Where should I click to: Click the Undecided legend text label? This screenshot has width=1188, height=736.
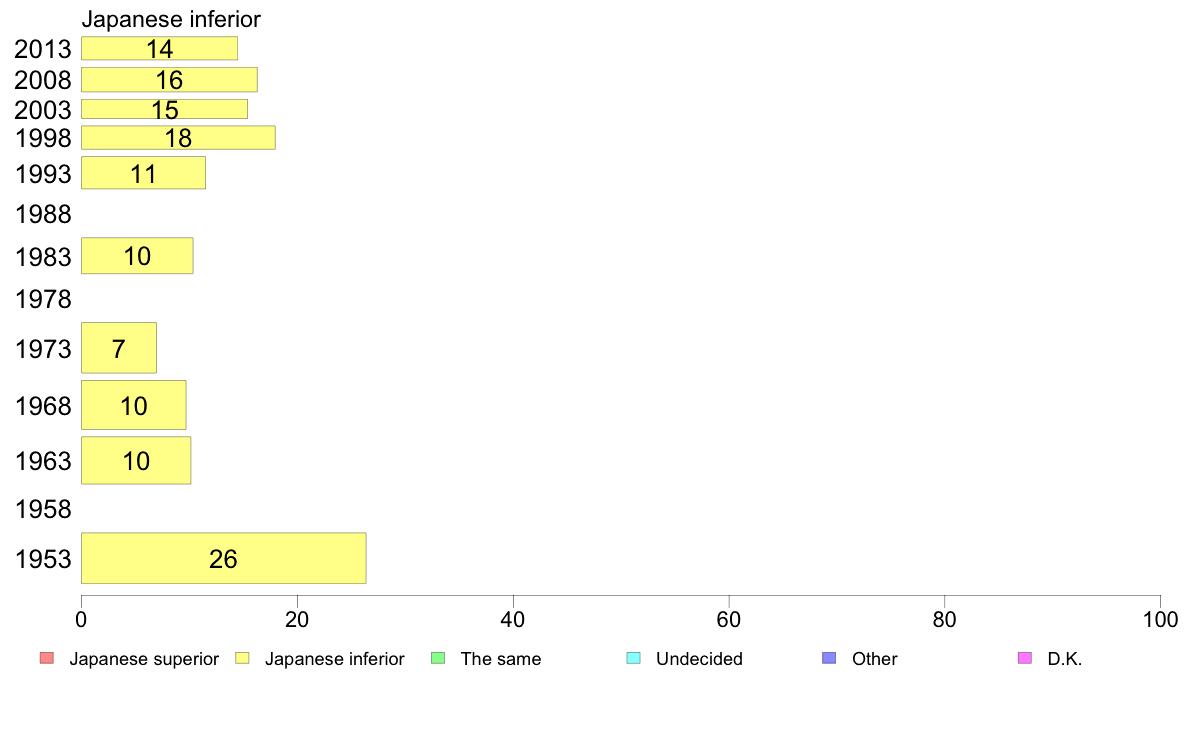(699, 659)
